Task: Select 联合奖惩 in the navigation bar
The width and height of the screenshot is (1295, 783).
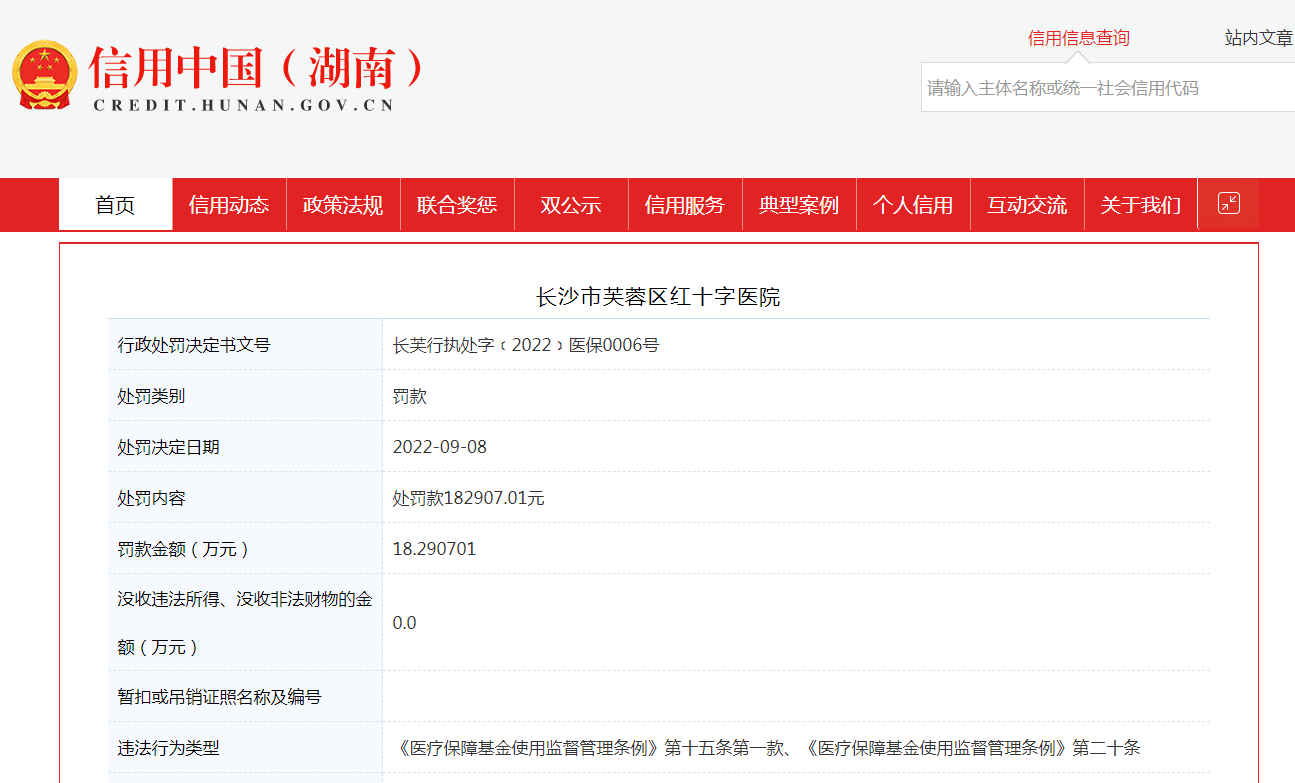Action: tap(457, 205)
